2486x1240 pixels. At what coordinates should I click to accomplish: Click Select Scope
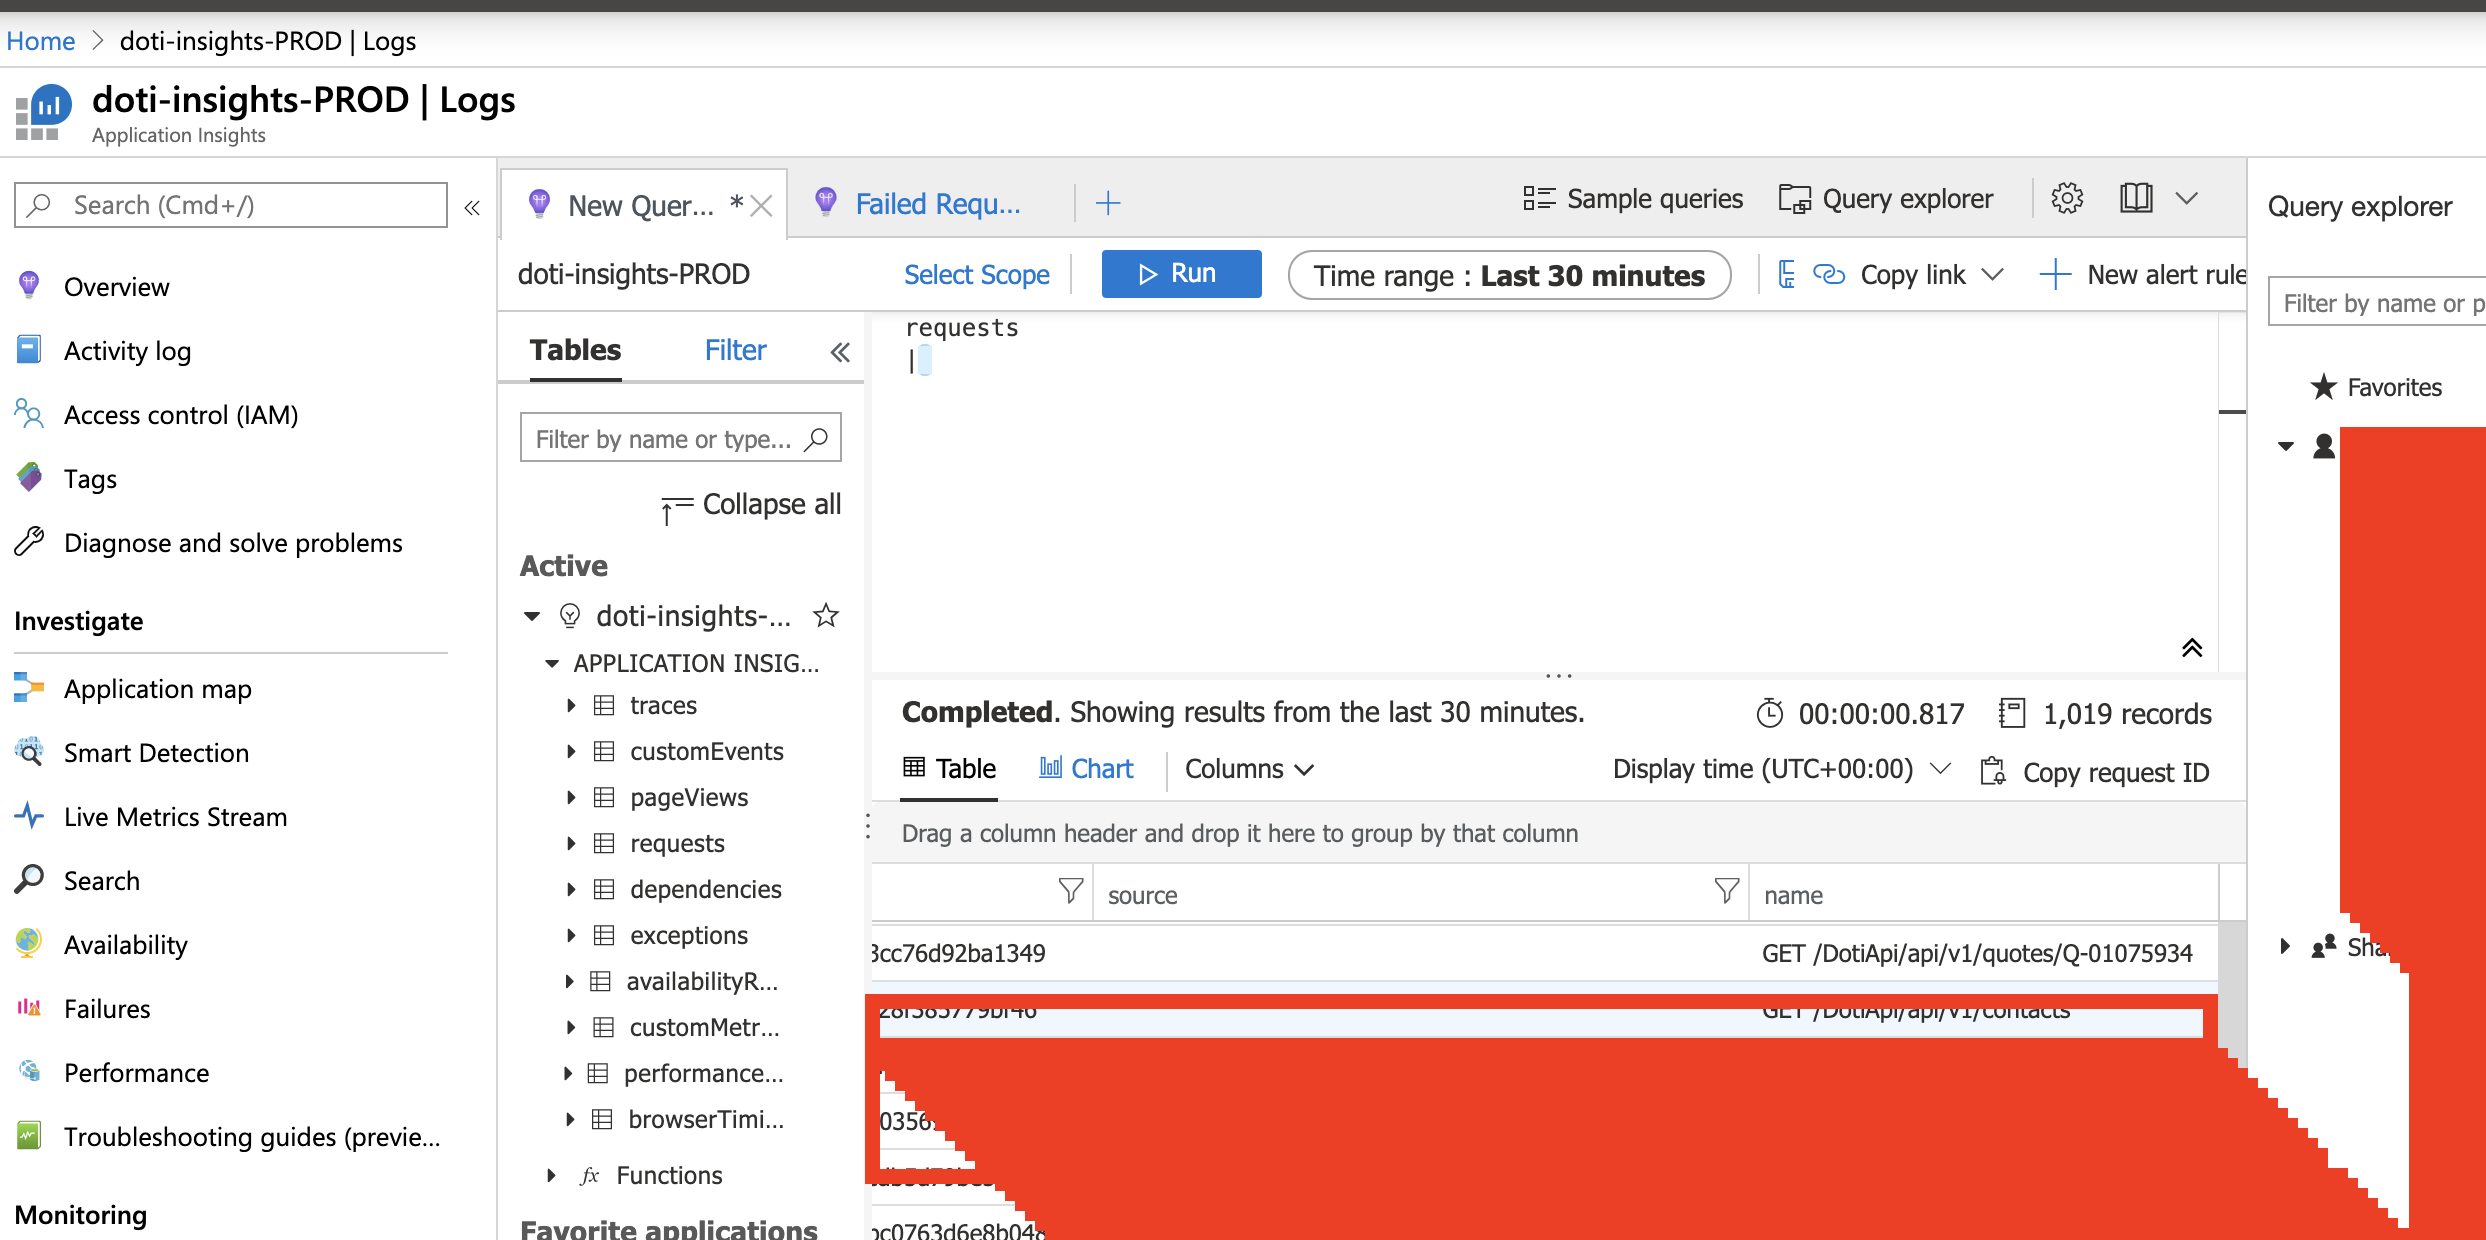click(977, 274)
